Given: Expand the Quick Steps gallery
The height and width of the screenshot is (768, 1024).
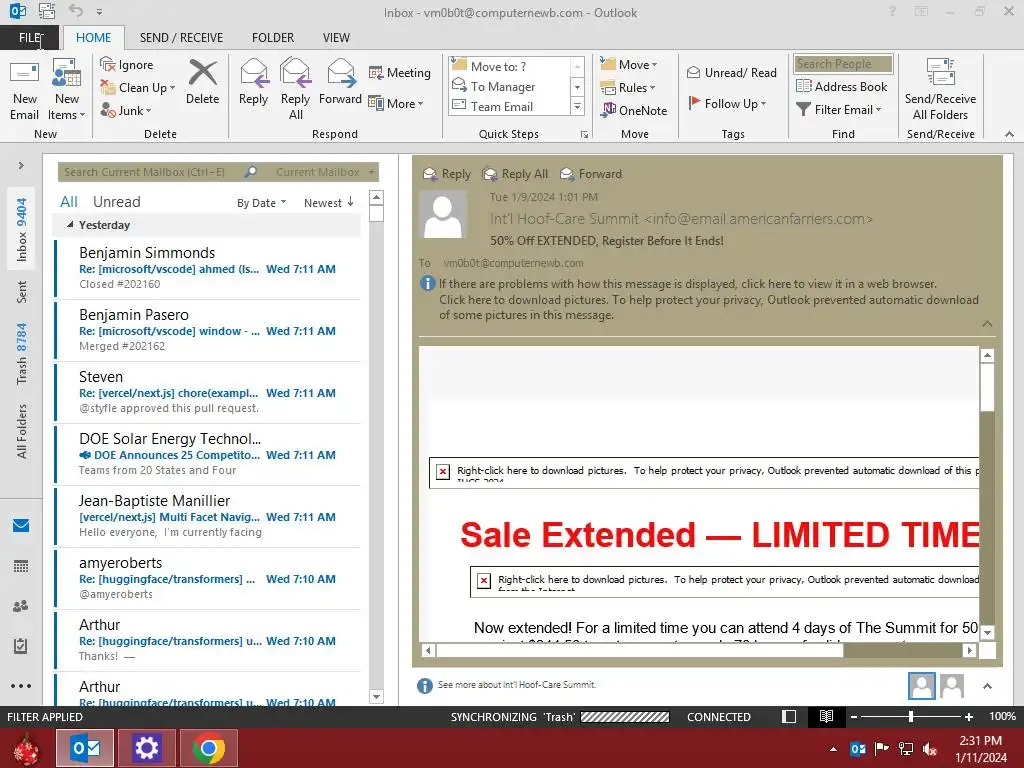Looking at the screenshot, I should click(x=577, y=106).
